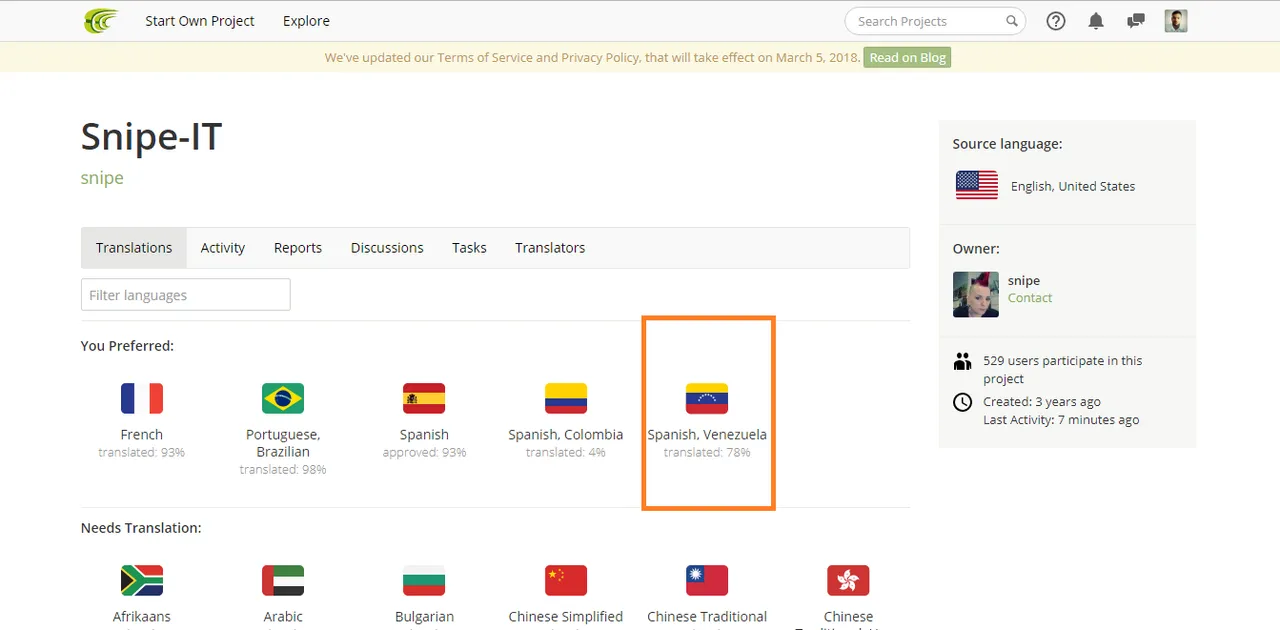Image resolution: width=1280 pixels, height=630 pixels.
Task: Select the Spain flag icon
Action: point(424,398)
